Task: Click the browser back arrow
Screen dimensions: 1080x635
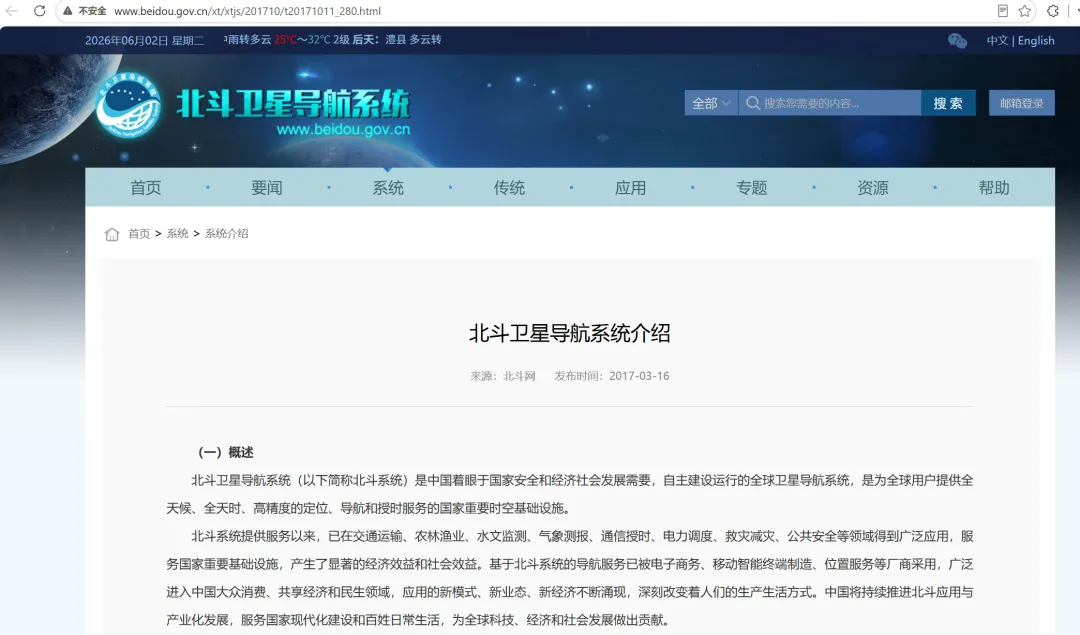Action: [12, 11]
